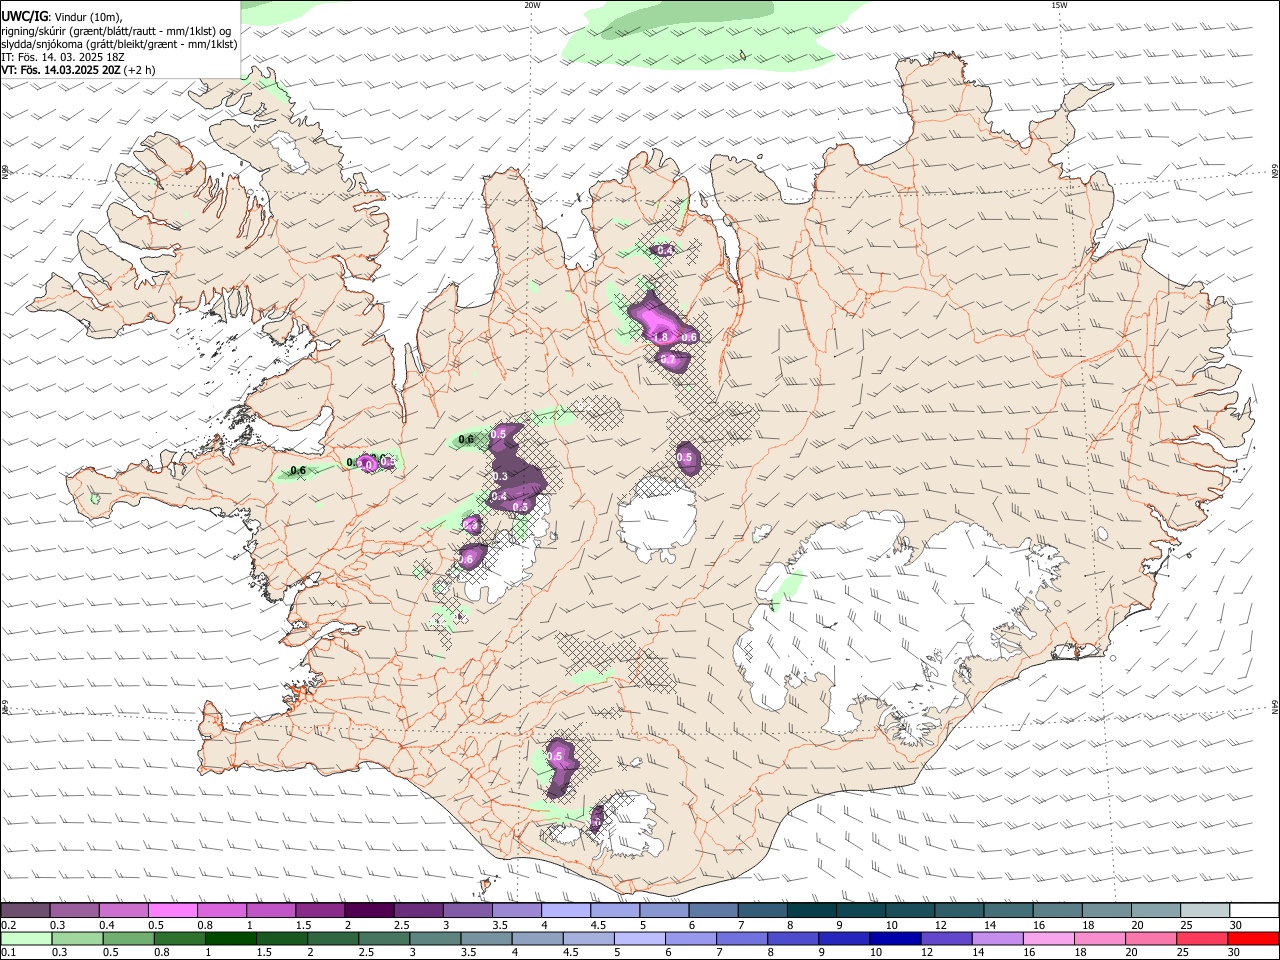The image size is (1280, 960).
Task: Click the 'UWC/IG: Vindur (10m)' title text
Action: point(62,17)
